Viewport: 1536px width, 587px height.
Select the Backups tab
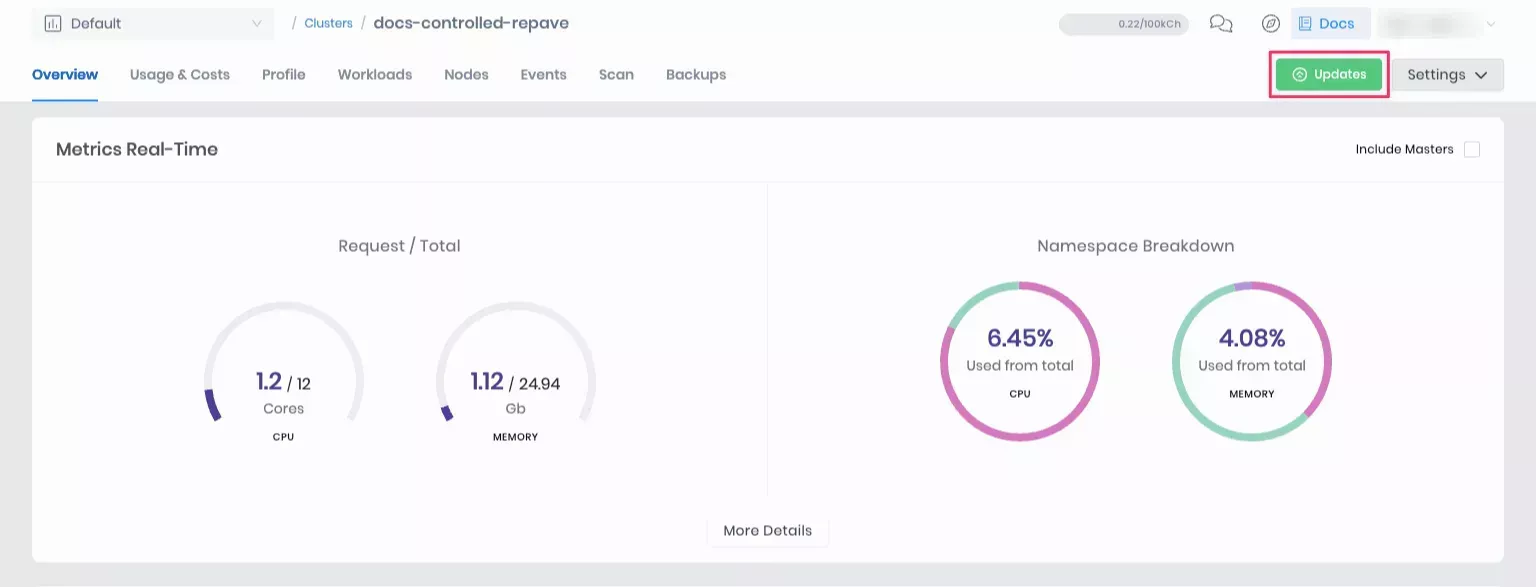696,74
